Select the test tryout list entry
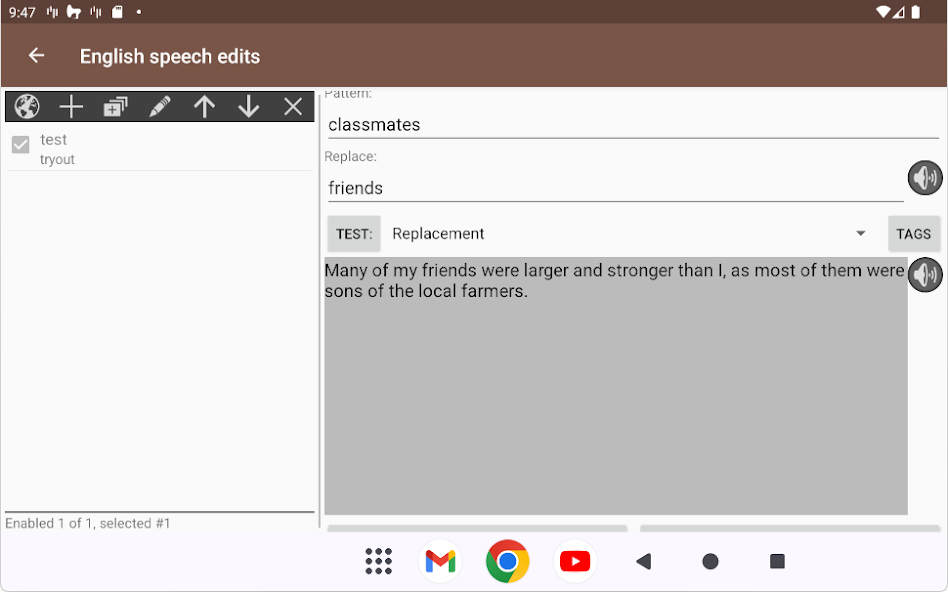This screenshot has height=592, width=948. point(160,149)
